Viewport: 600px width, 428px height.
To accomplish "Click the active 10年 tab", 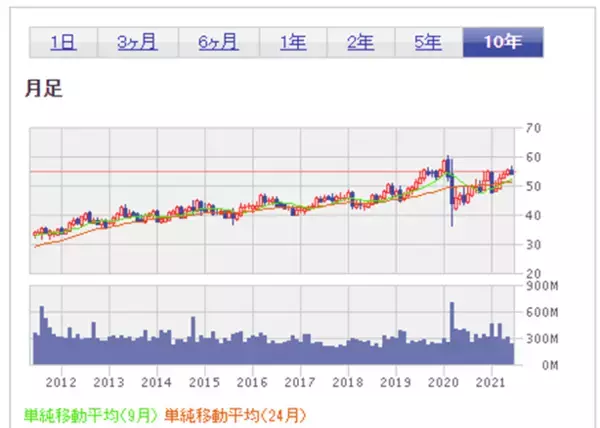I will point(502,43).
